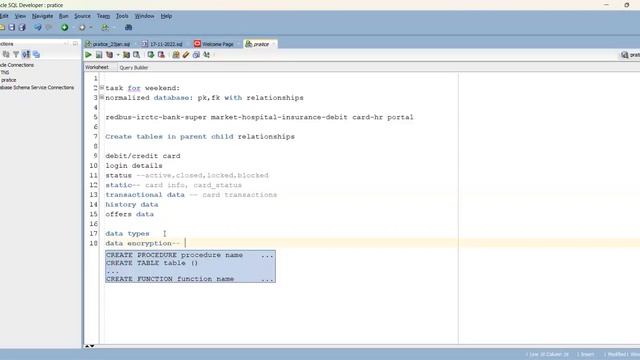The width and height of the screenshot is (640, 360).
Task: Maximize the Connections panel
Action: pyautogui.click(x=75, y=43)
